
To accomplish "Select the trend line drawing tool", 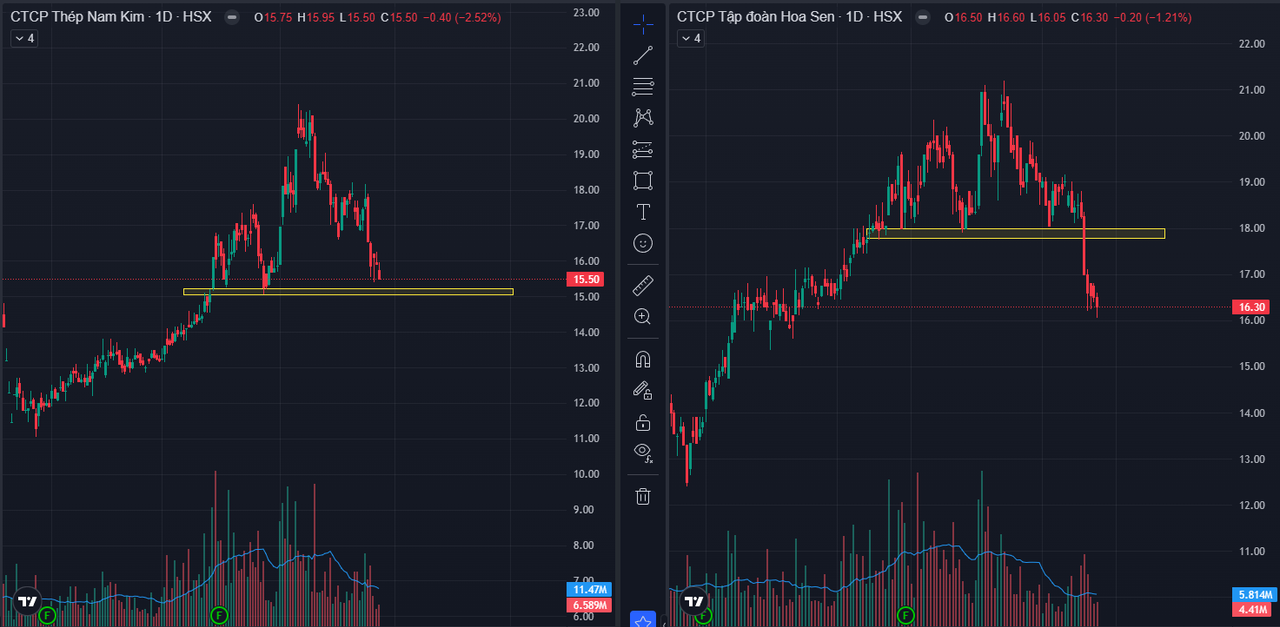I will pos(643,55).
